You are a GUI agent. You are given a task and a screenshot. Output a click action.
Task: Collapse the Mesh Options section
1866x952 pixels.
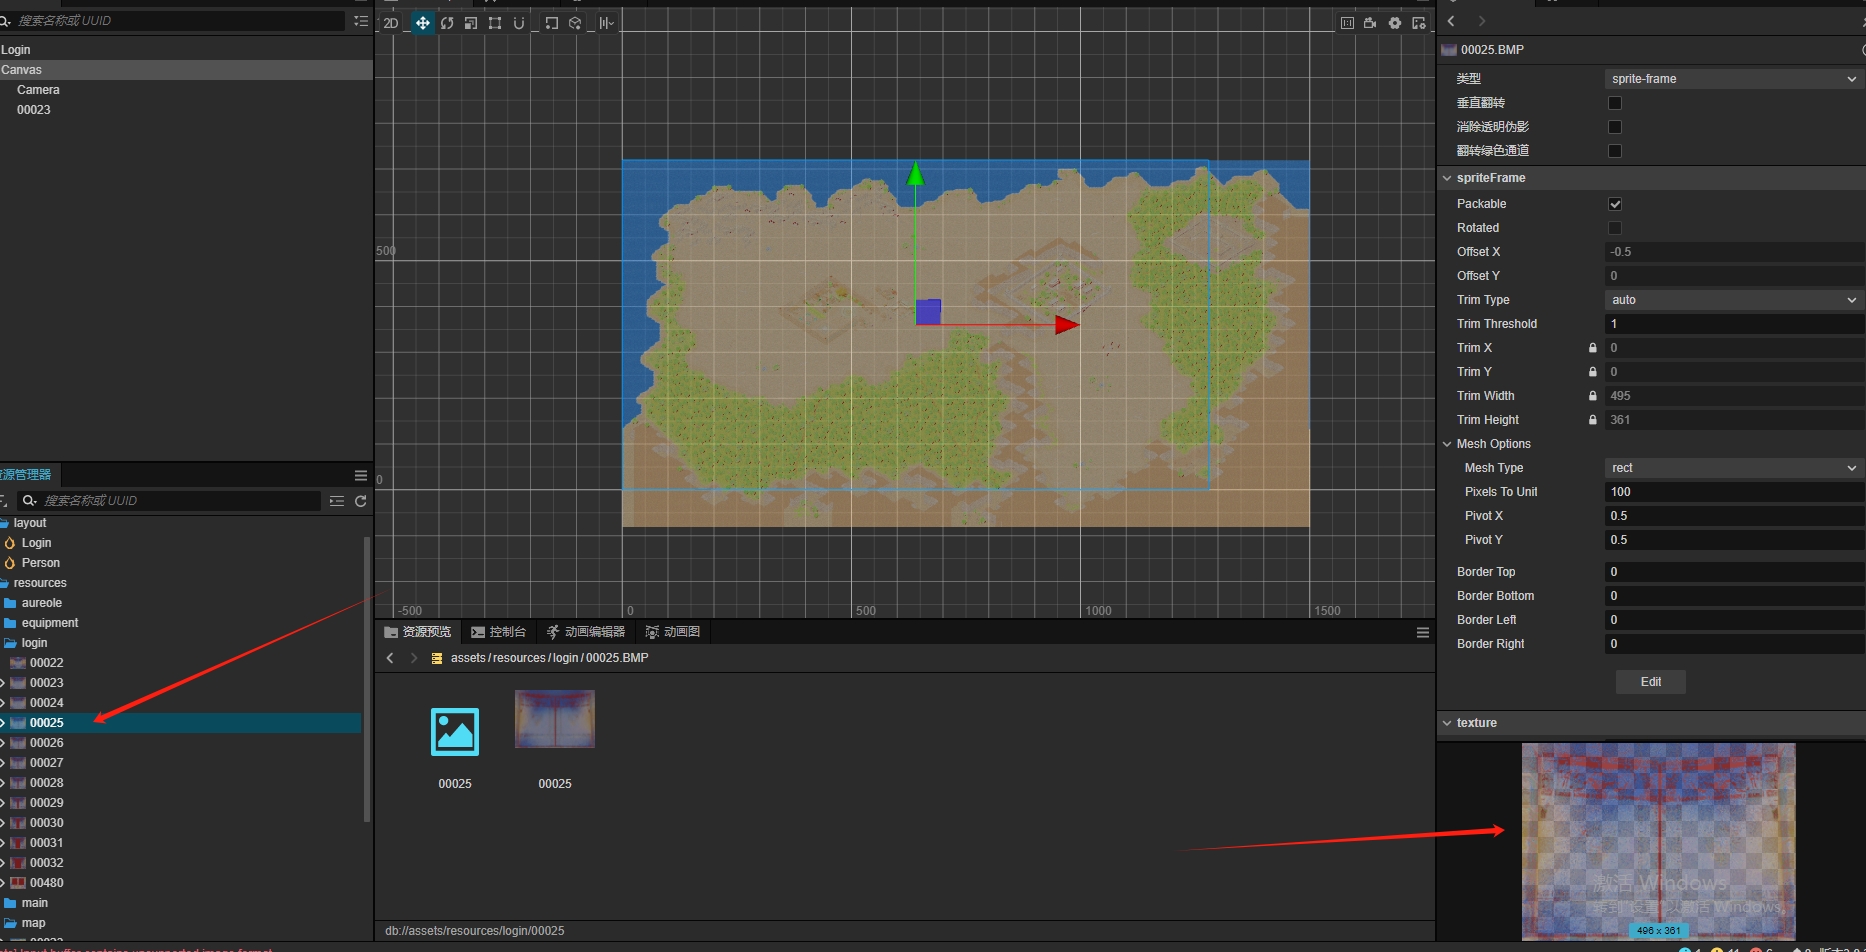click(1447, 444)
